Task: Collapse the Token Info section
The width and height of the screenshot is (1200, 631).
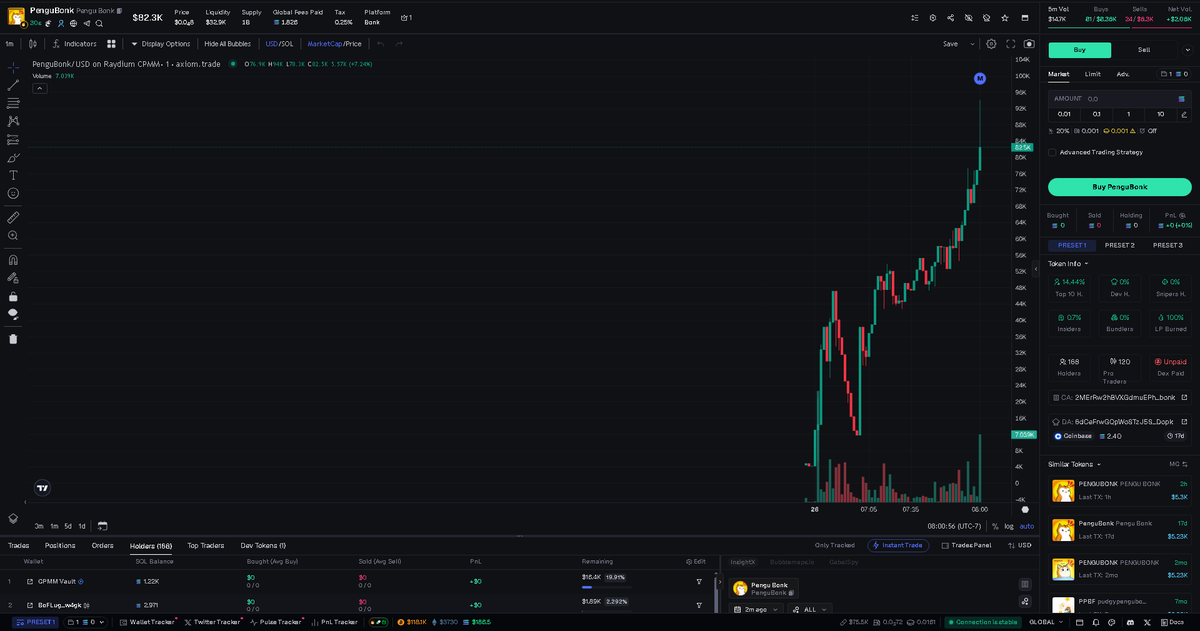Action: [x=1068, y=264]
